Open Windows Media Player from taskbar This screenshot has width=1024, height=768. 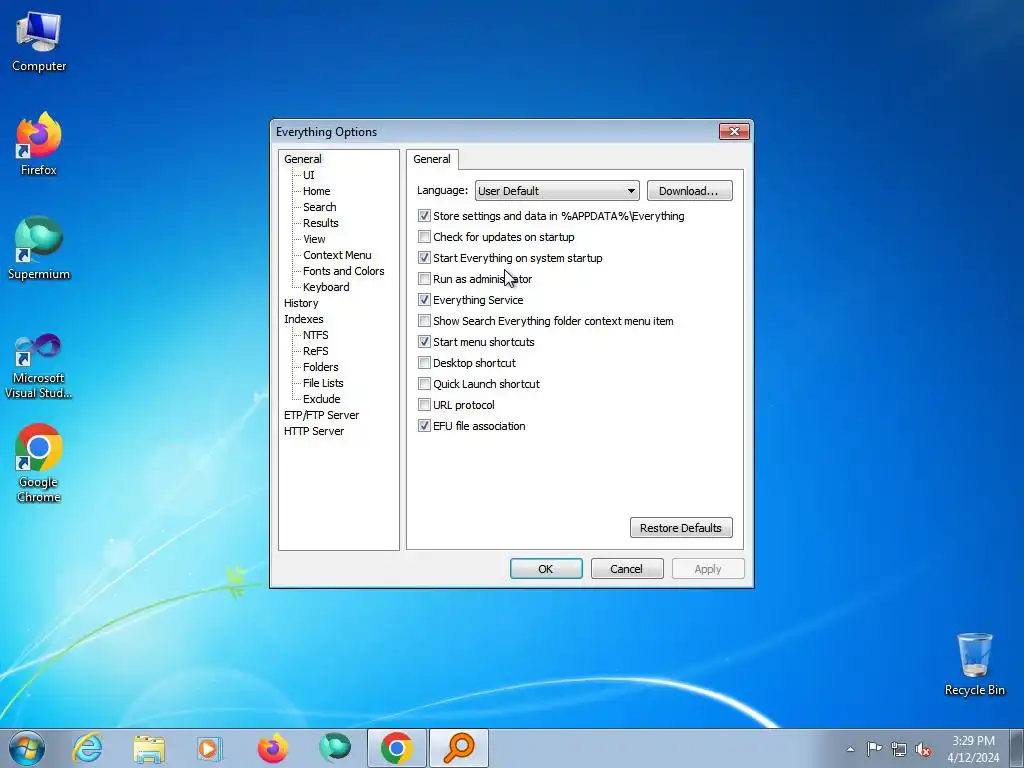coord(210,748)
